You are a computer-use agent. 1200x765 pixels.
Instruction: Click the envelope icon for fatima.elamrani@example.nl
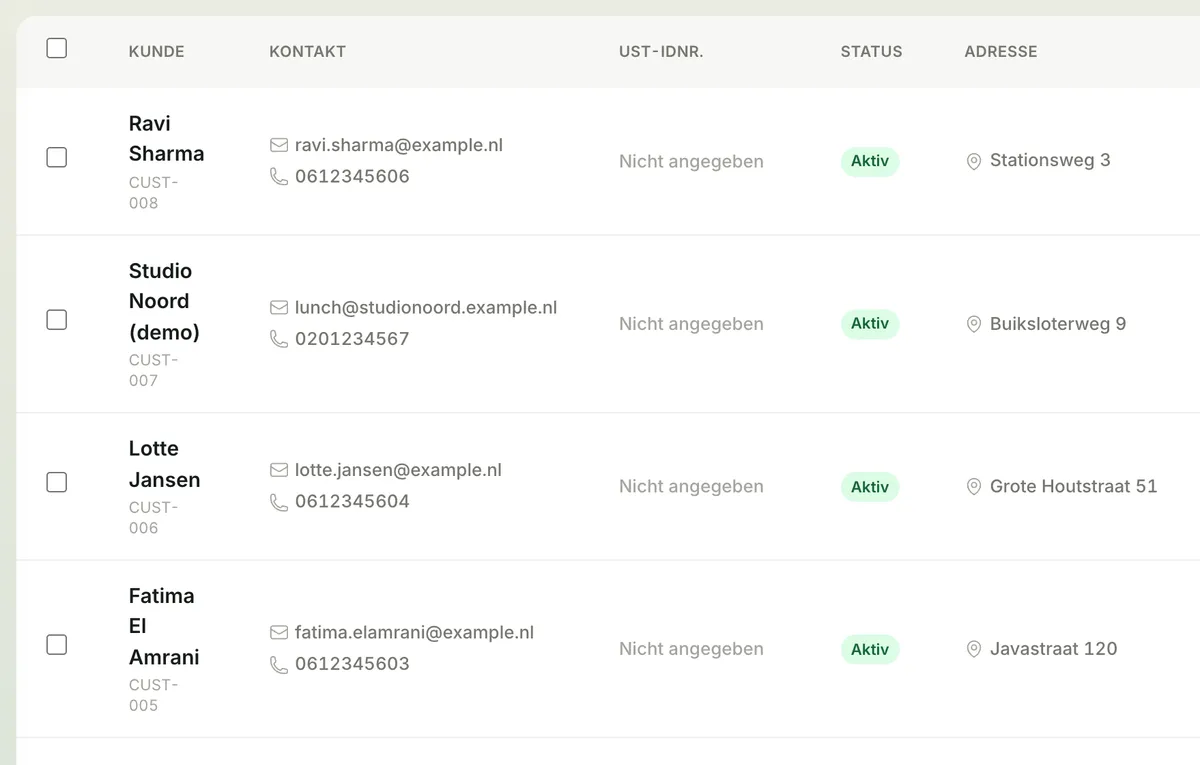tap(279, 633)
